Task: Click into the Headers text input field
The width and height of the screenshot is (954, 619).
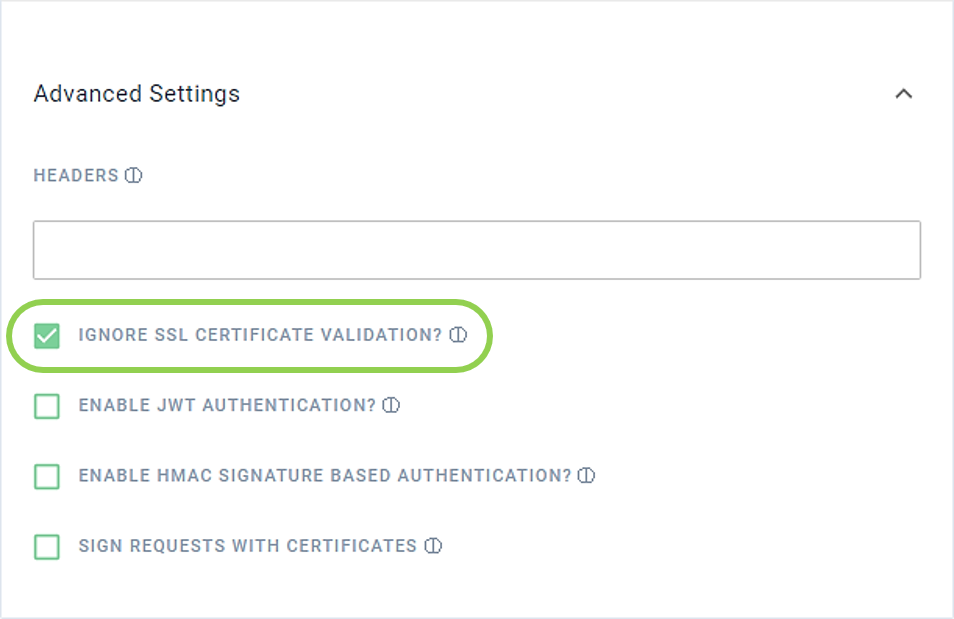Action: (476, 250)
